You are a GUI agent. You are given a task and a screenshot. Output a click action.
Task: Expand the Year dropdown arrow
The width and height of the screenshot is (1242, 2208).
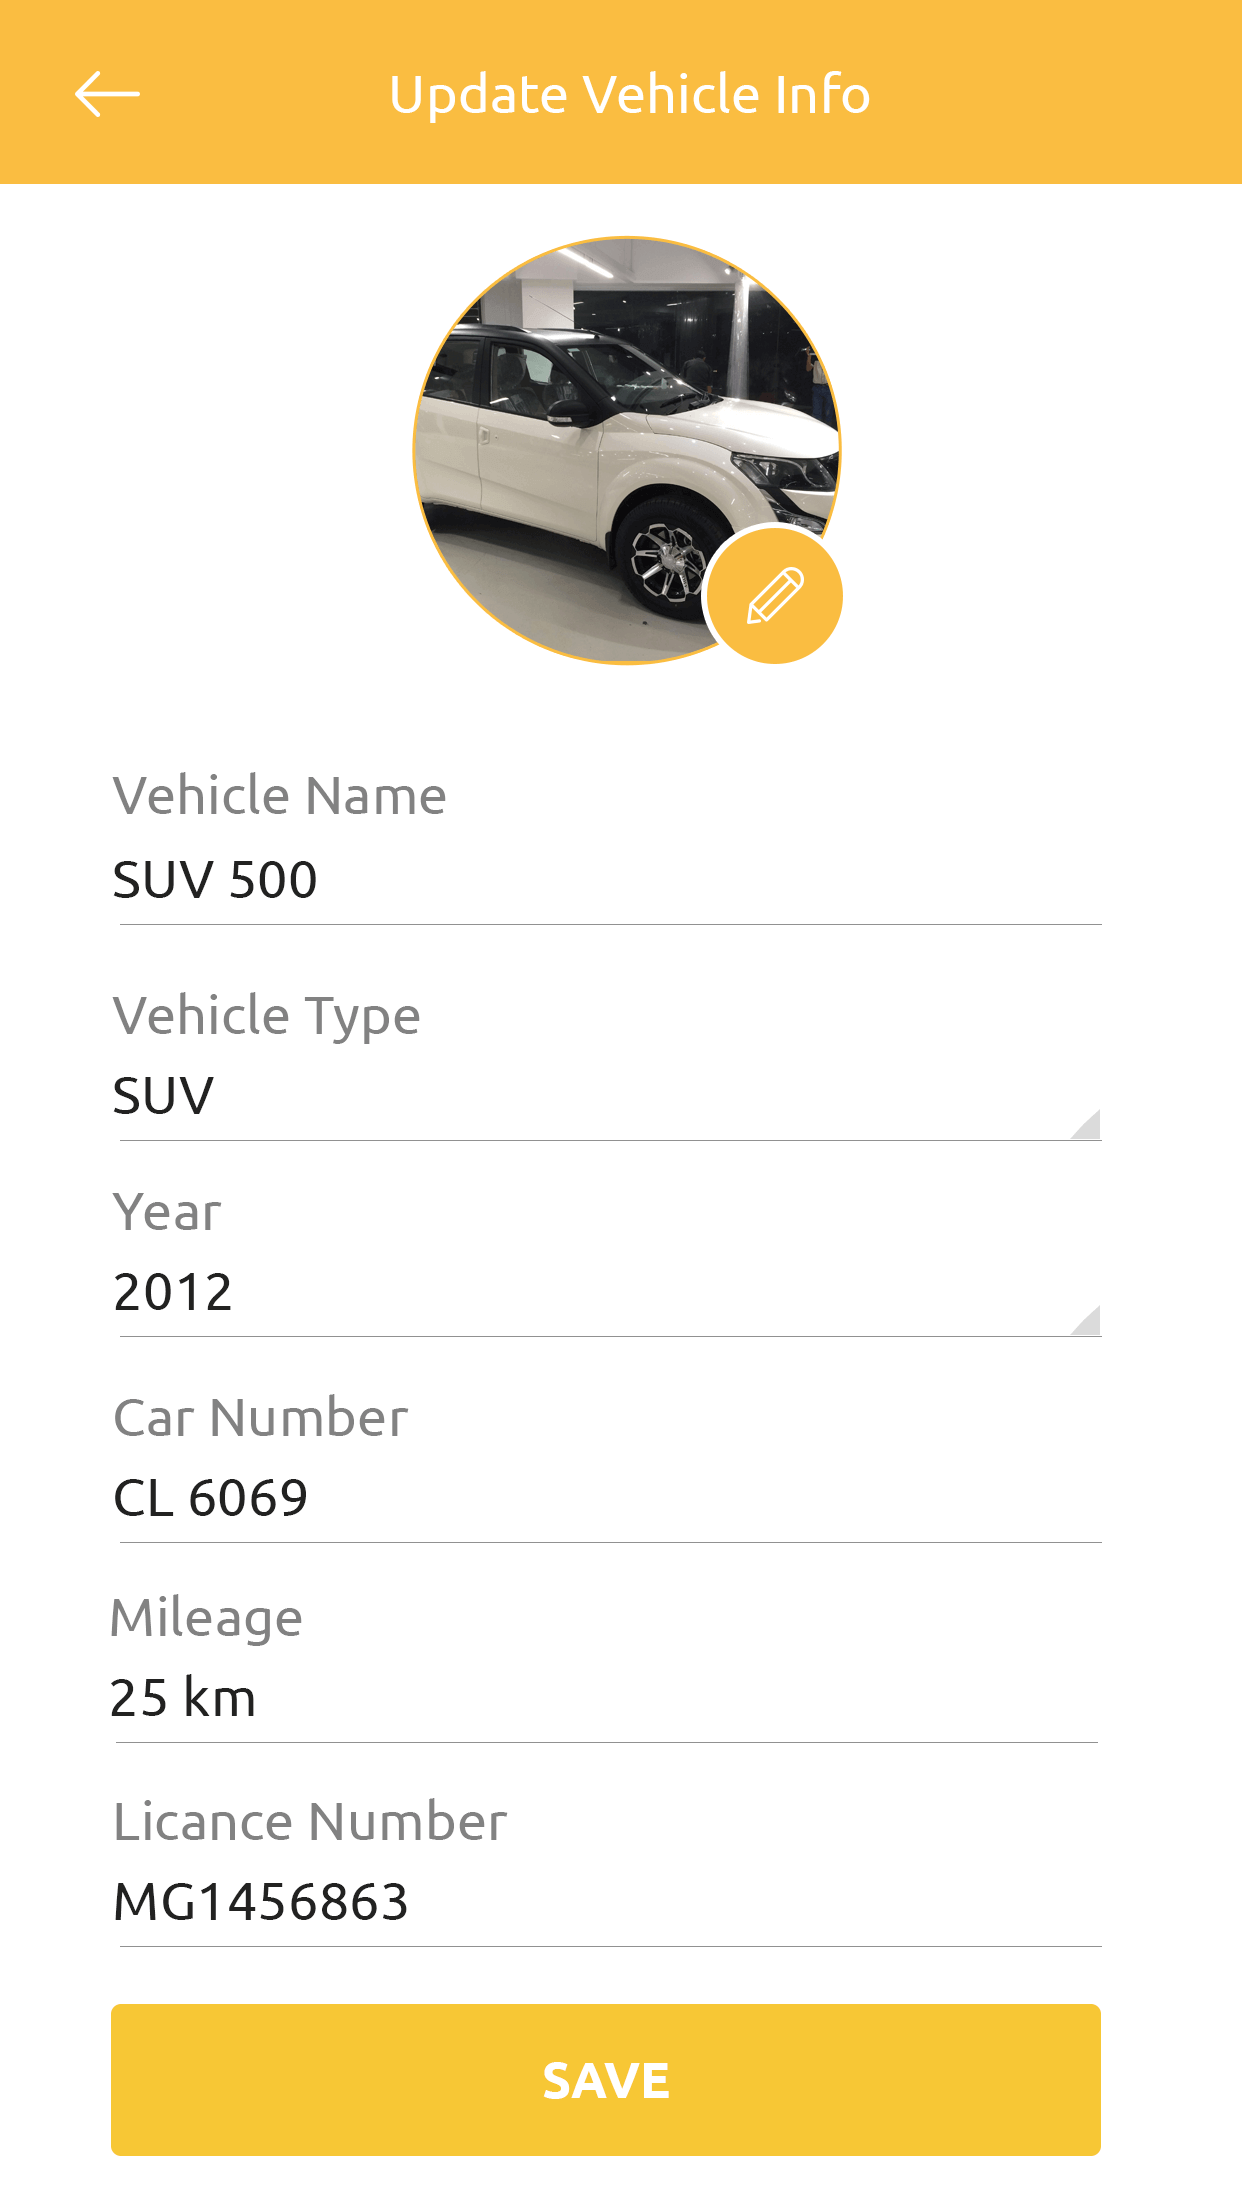1085,1320
